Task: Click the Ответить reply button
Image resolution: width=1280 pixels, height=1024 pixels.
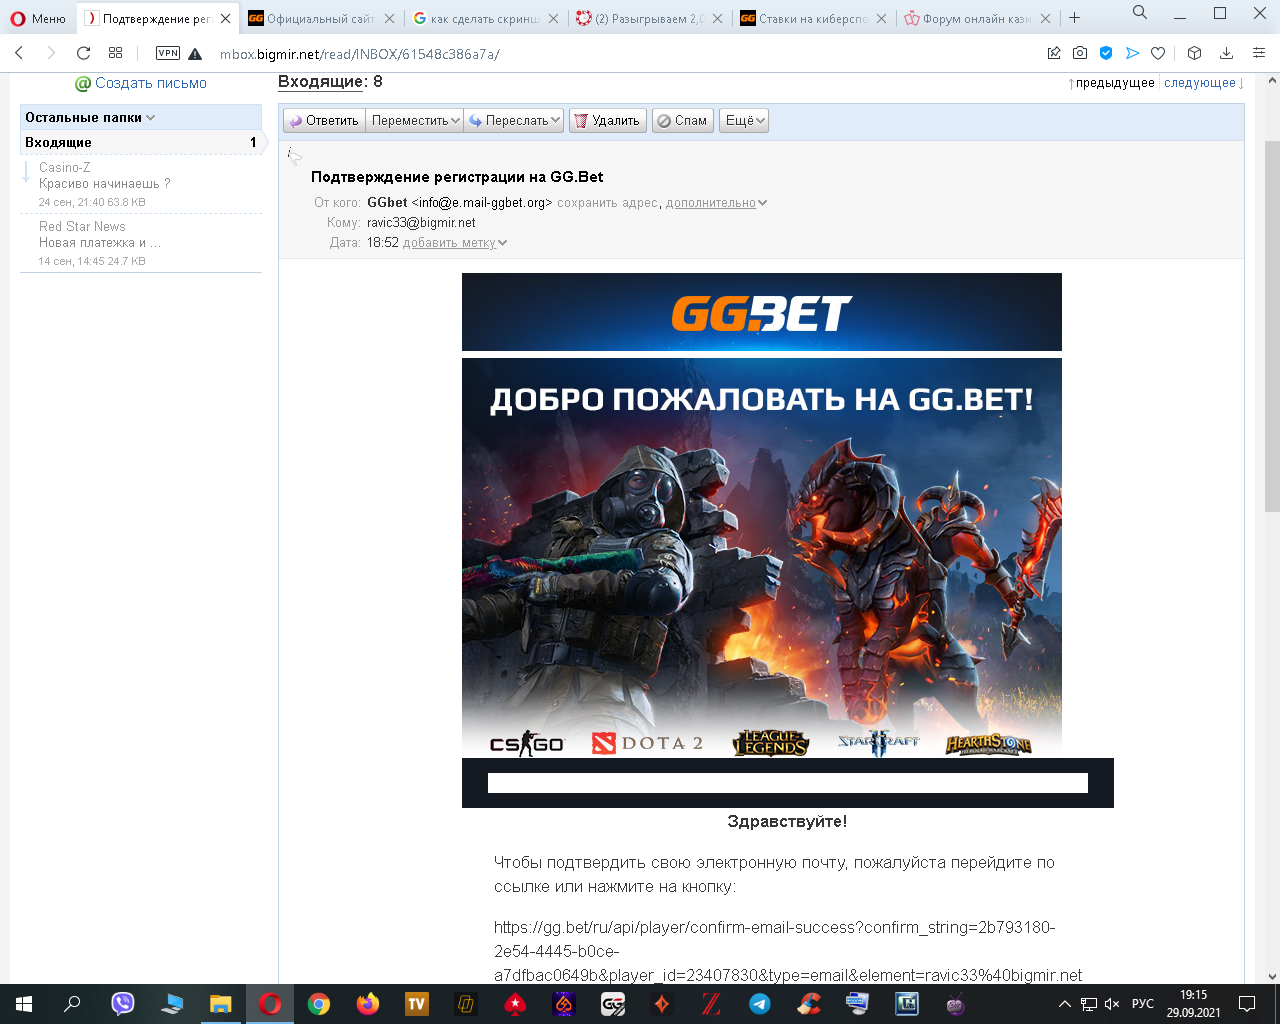Action: tap(324, 120)
